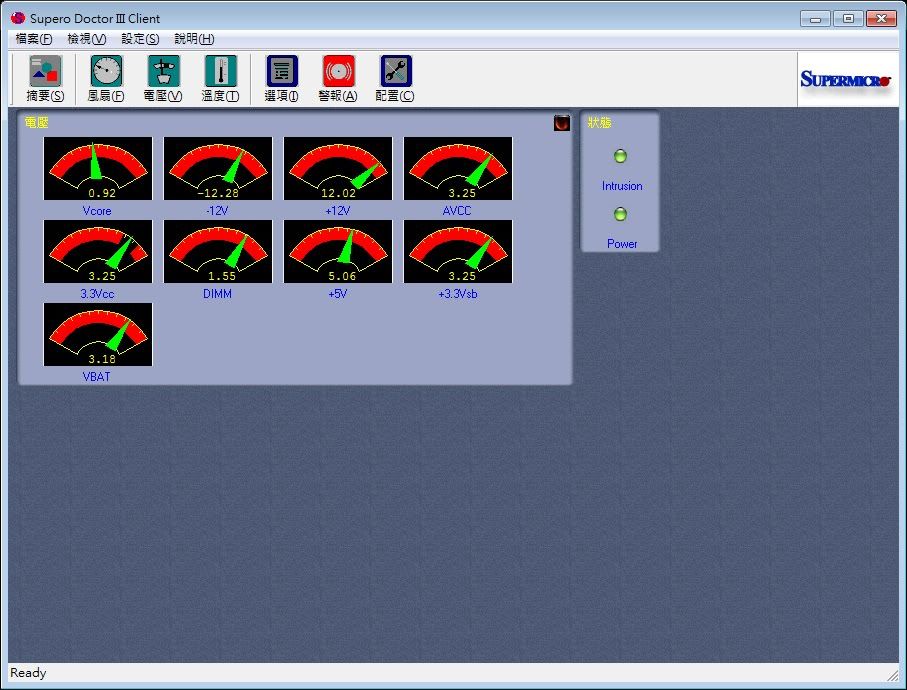Click the 警報(A) alarm icon
The height and width of the screenshot is (690, 907).
pyautogui.click(x=338, y=79)
